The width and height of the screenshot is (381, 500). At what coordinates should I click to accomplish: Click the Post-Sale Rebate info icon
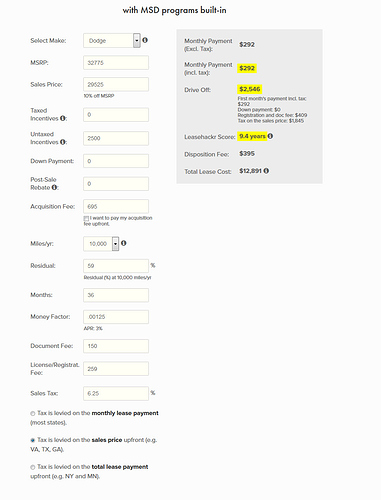click(x=54, y=187)
